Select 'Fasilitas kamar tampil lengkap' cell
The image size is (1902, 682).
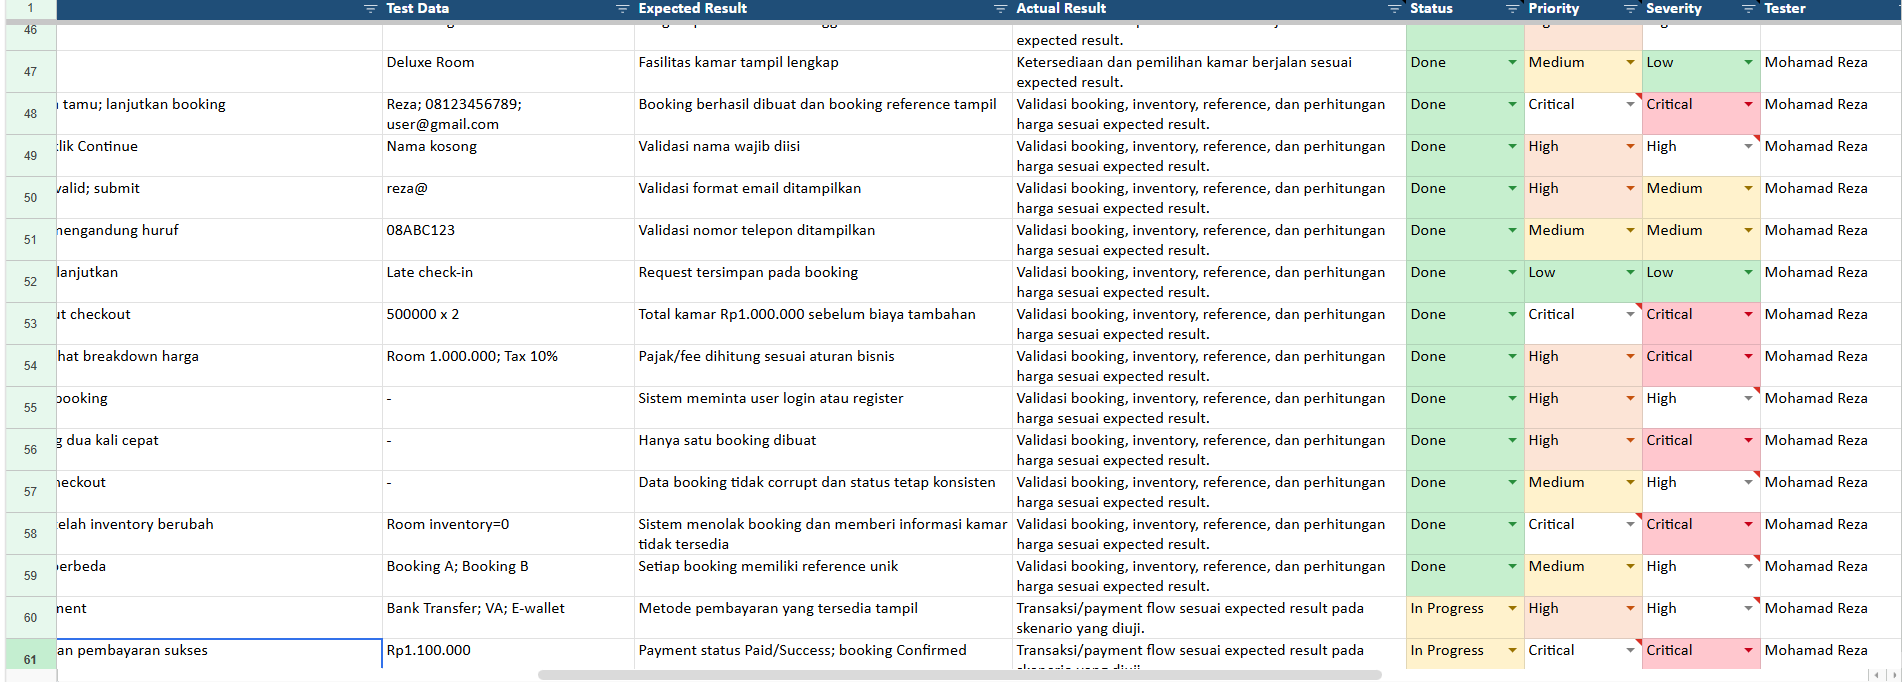823,72
